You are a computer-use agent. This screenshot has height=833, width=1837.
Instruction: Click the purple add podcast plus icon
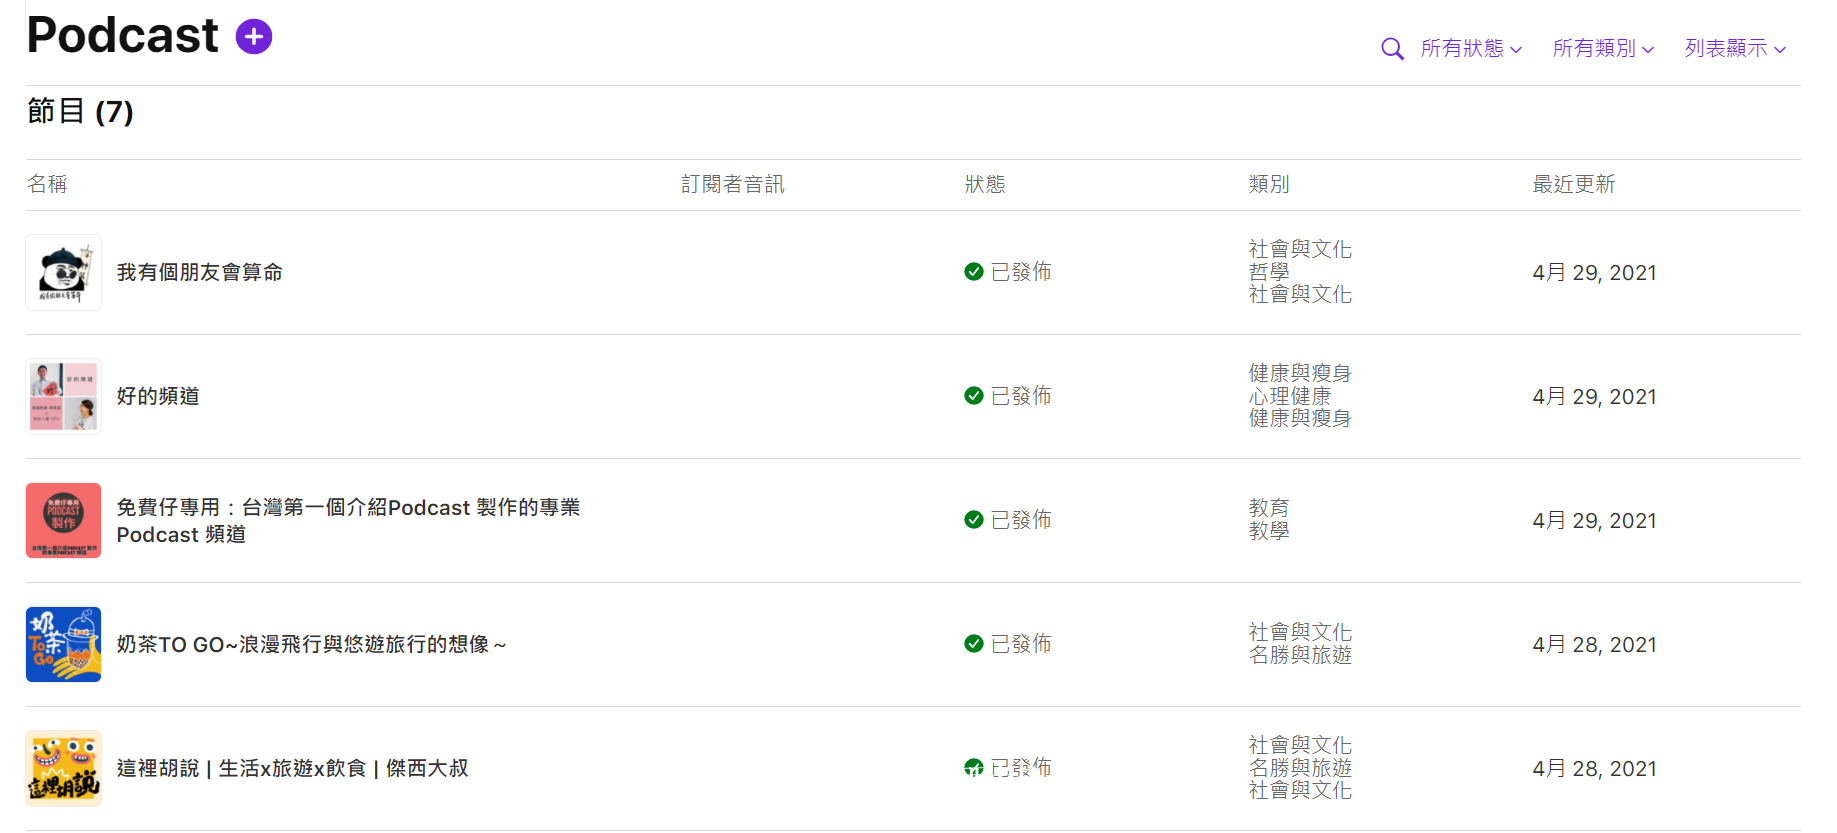pos(254,37)
